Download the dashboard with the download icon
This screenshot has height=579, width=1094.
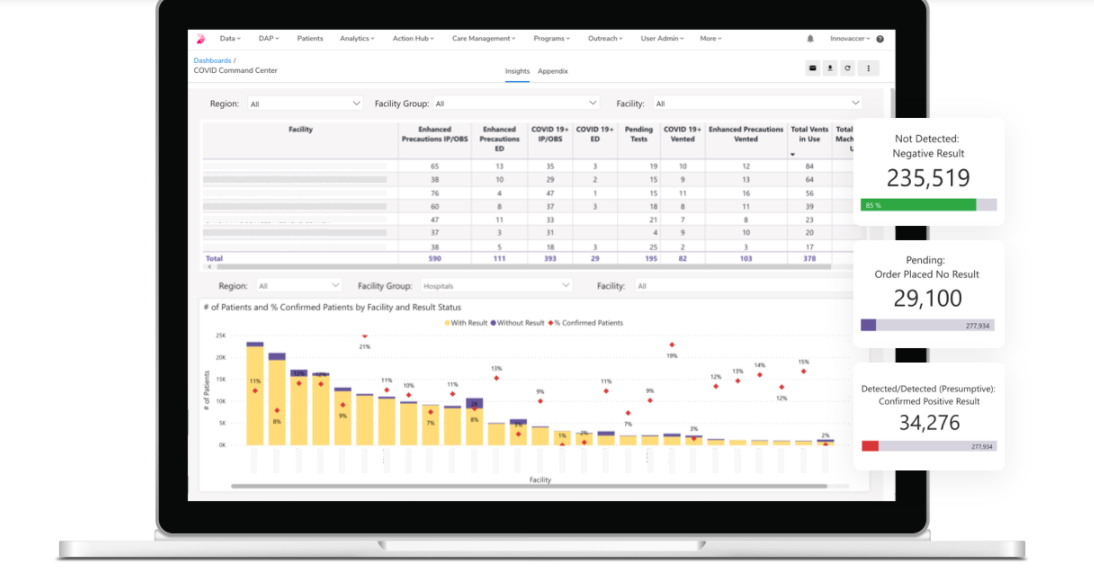click(830, 68)
